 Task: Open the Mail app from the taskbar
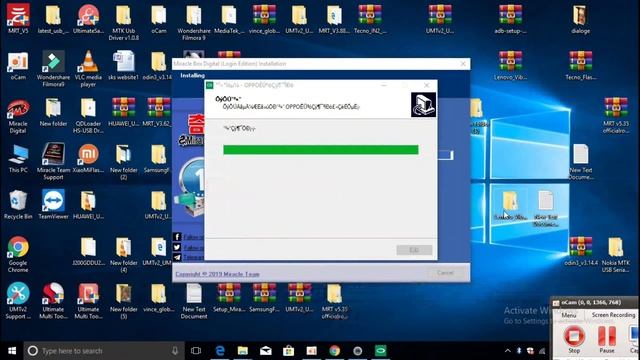(x=266, y=351)
